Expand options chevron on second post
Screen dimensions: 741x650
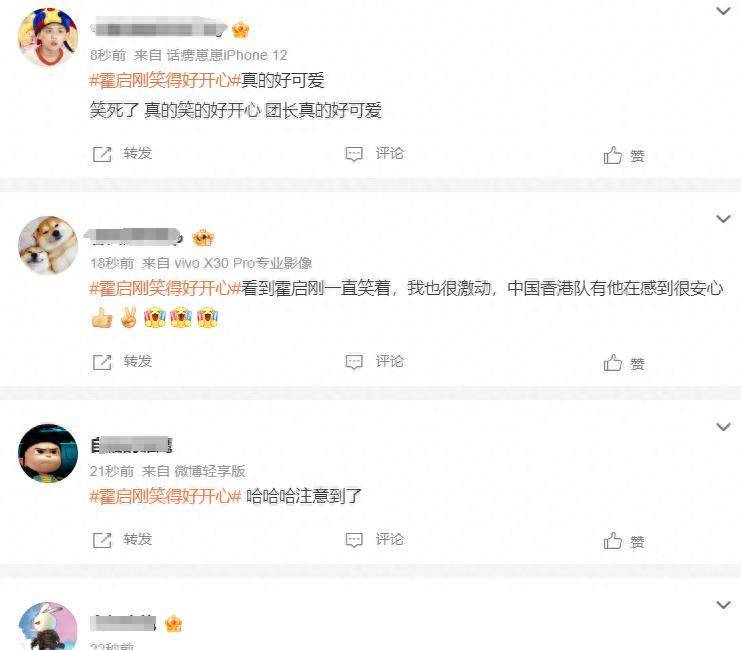[x=724, y=218]
